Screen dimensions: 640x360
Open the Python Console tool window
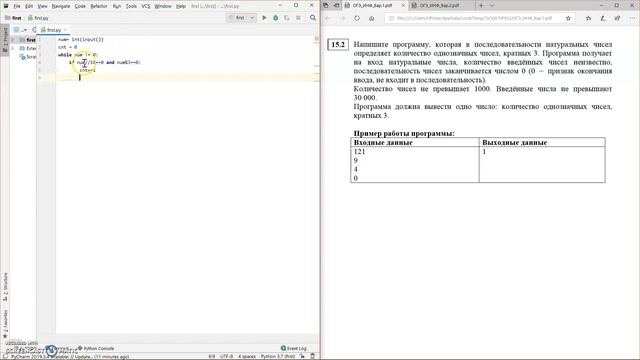click(96, 348)
